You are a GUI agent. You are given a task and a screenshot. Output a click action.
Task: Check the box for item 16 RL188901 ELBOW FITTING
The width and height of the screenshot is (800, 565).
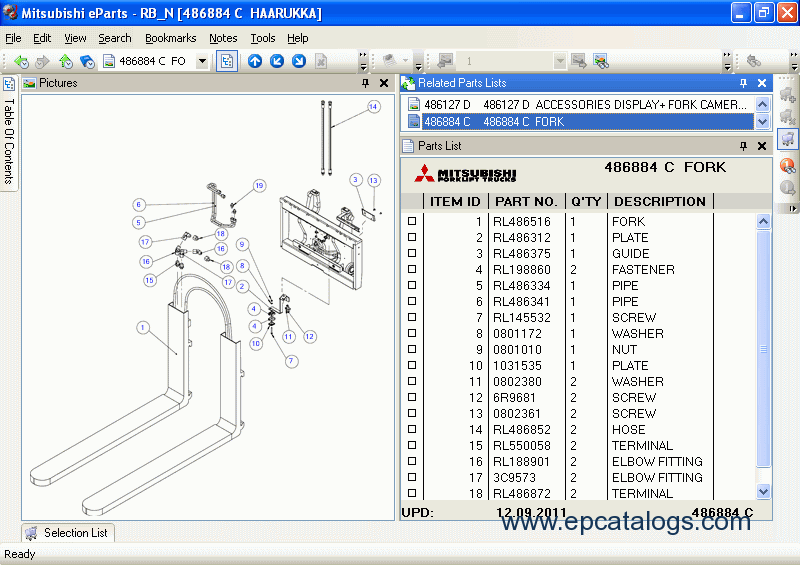click(x=412, y=461)
